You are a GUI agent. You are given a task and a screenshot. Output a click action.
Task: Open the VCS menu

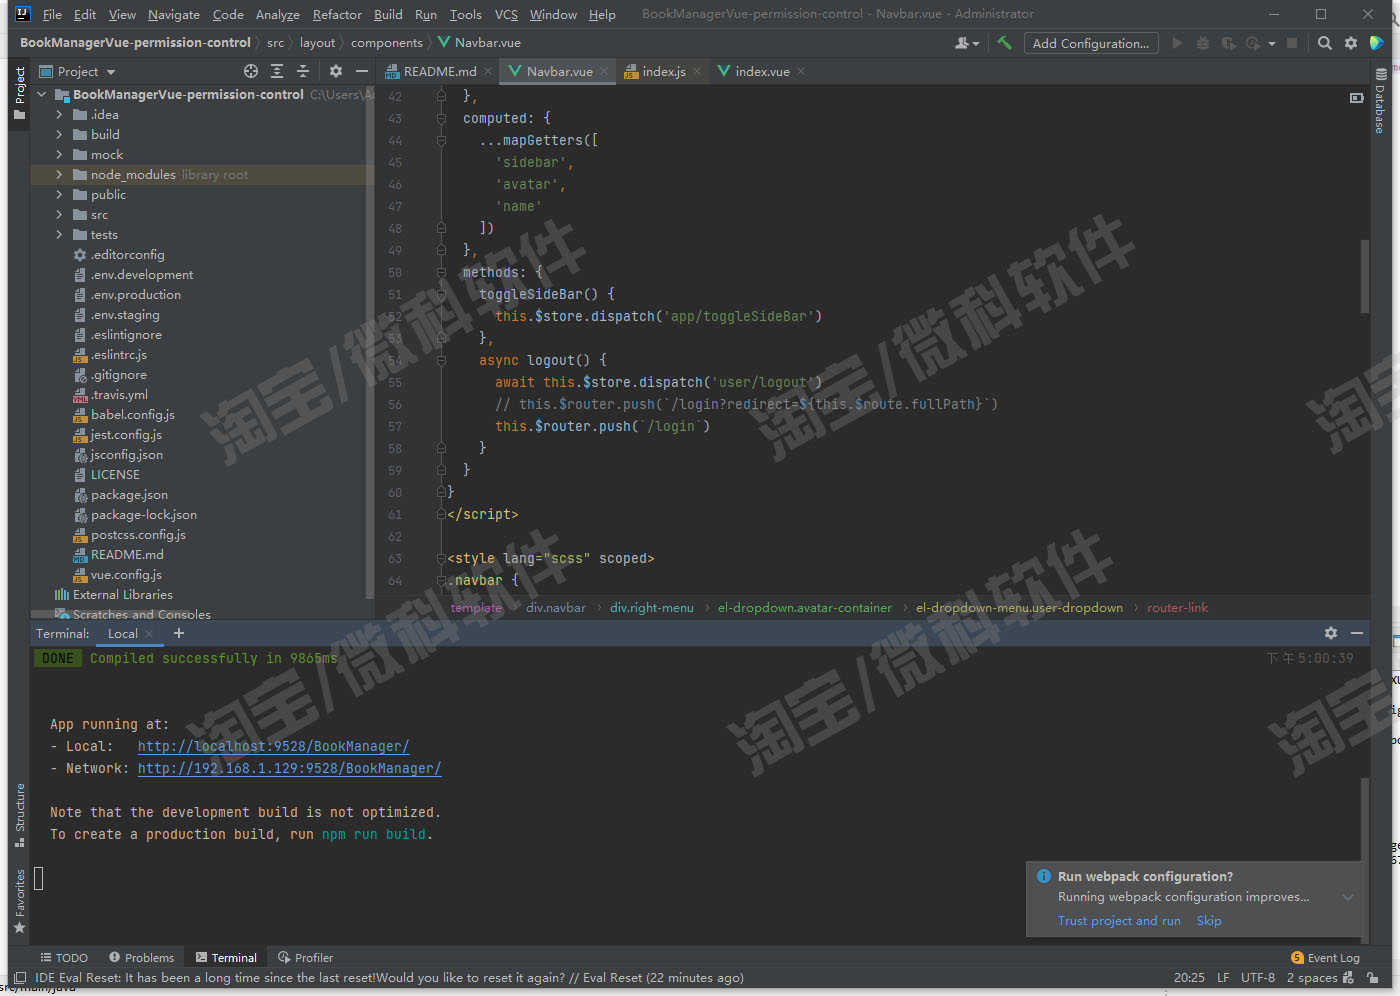[506, 14]
